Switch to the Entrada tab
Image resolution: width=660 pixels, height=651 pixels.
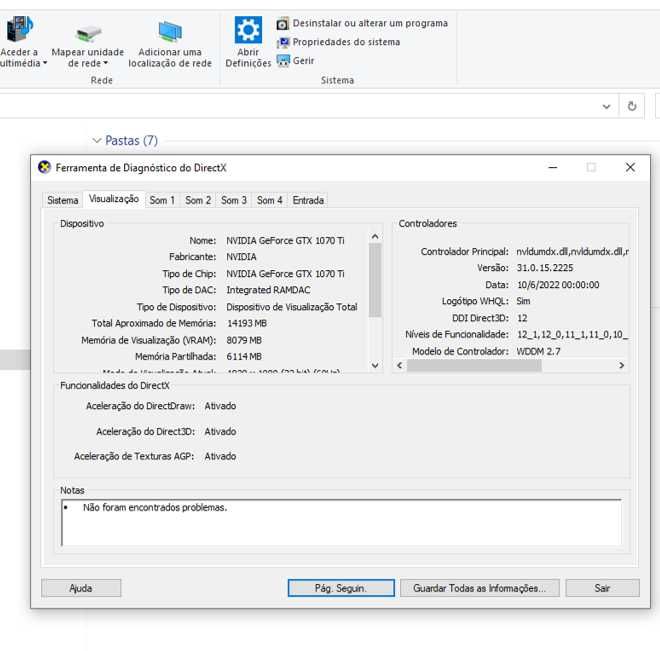308,200
